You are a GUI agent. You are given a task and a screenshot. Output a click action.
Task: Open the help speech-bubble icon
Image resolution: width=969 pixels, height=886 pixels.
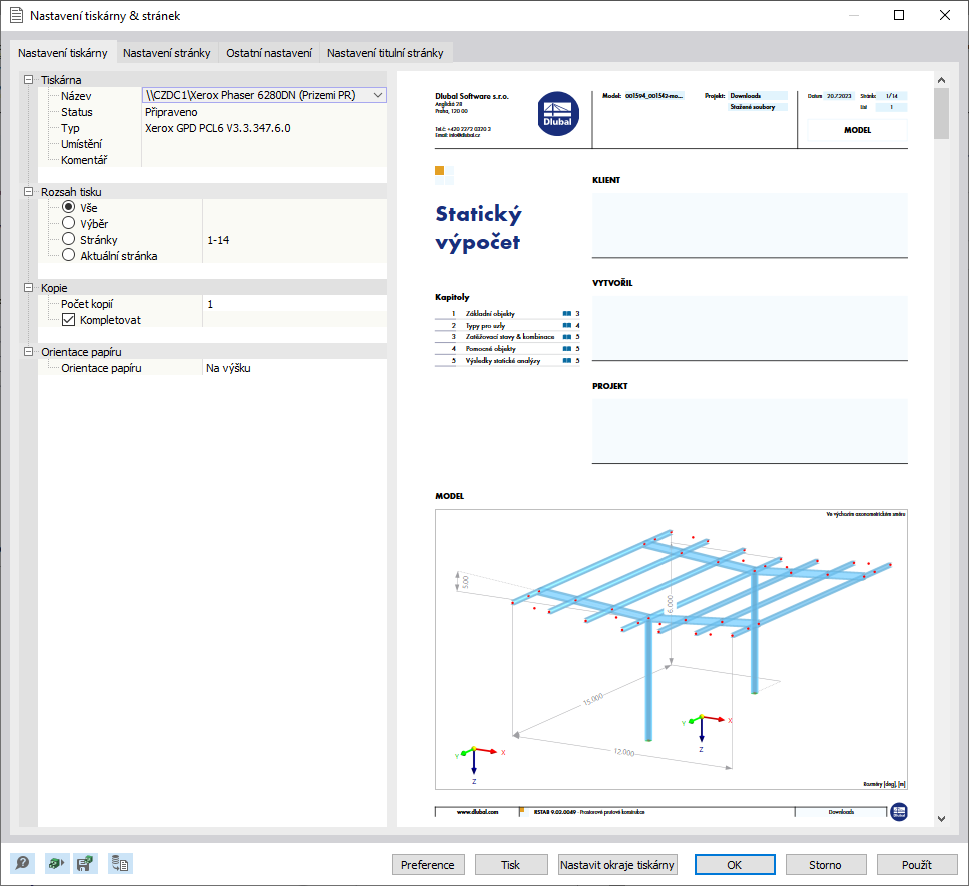[22, 863]
